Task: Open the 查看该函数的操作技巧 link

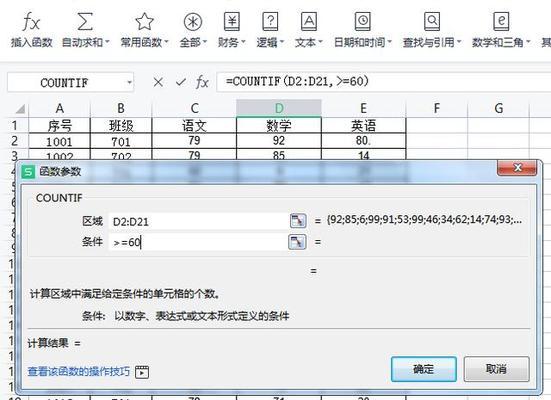Action: click(x=79, y=372)
